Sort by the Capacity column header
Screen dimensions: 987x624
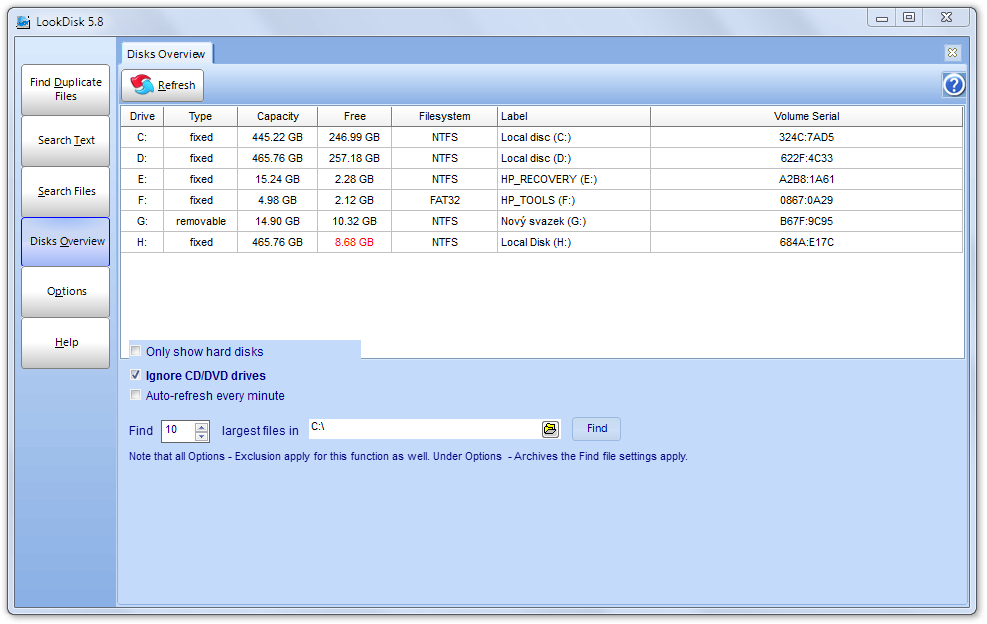(x=278, y=116)
